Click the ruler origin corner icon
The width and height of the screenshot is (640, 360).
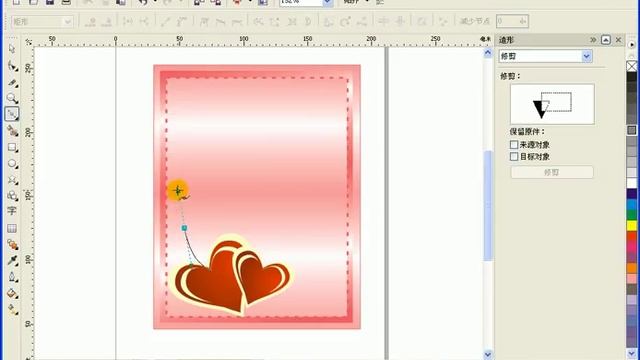(x=28, y=42)
